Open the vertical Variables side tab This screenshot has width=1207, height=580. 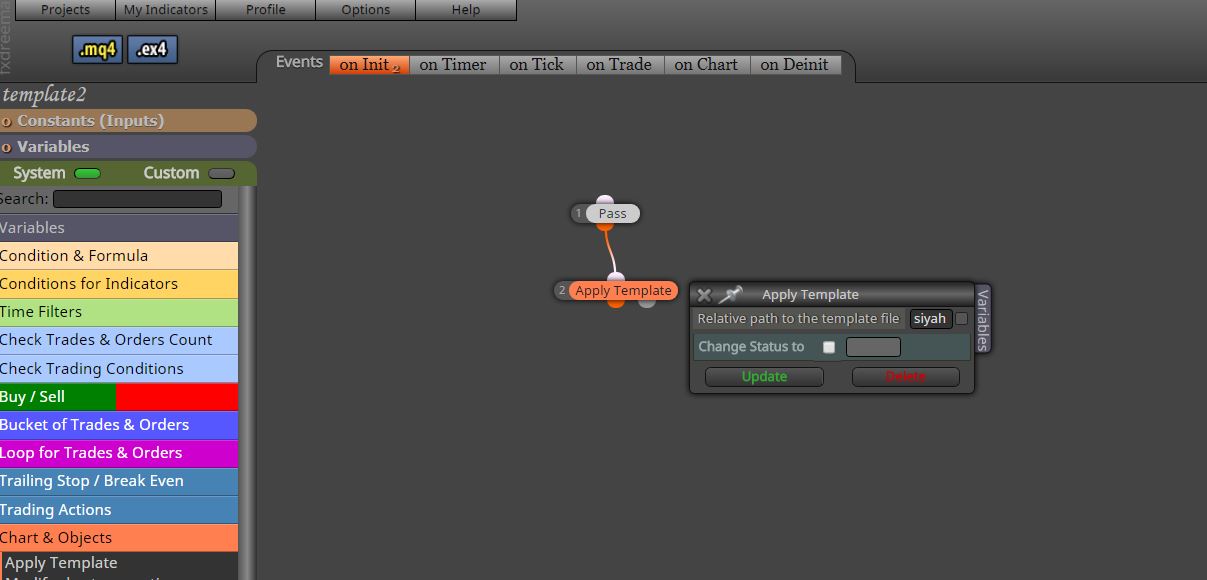coord(982,319)
